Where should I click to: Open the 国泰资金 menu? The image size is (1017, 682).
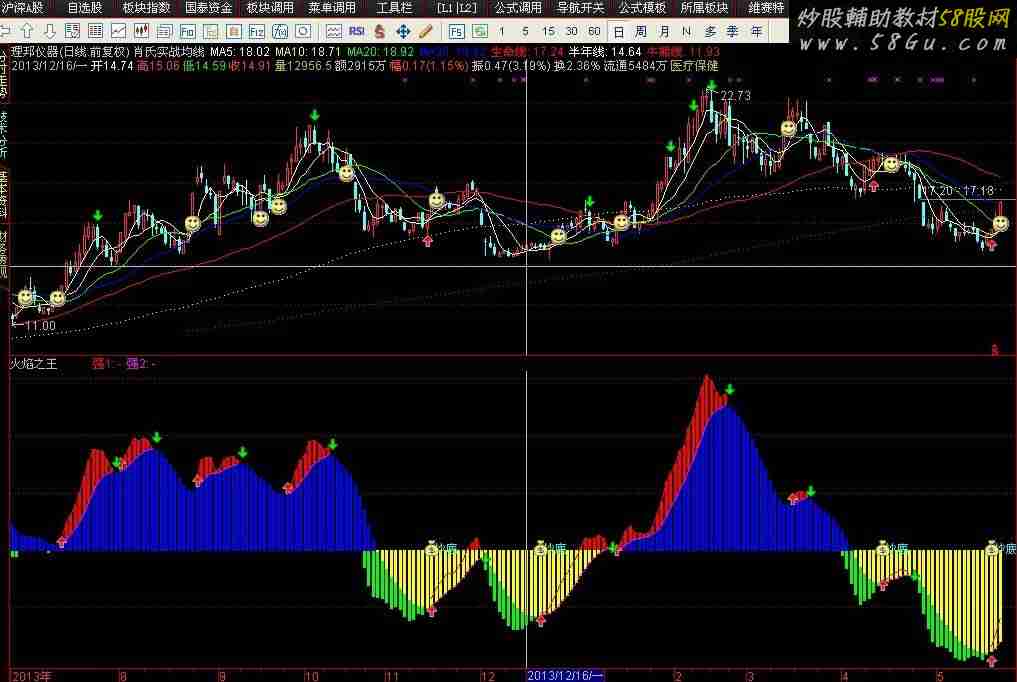pos(208,8)
